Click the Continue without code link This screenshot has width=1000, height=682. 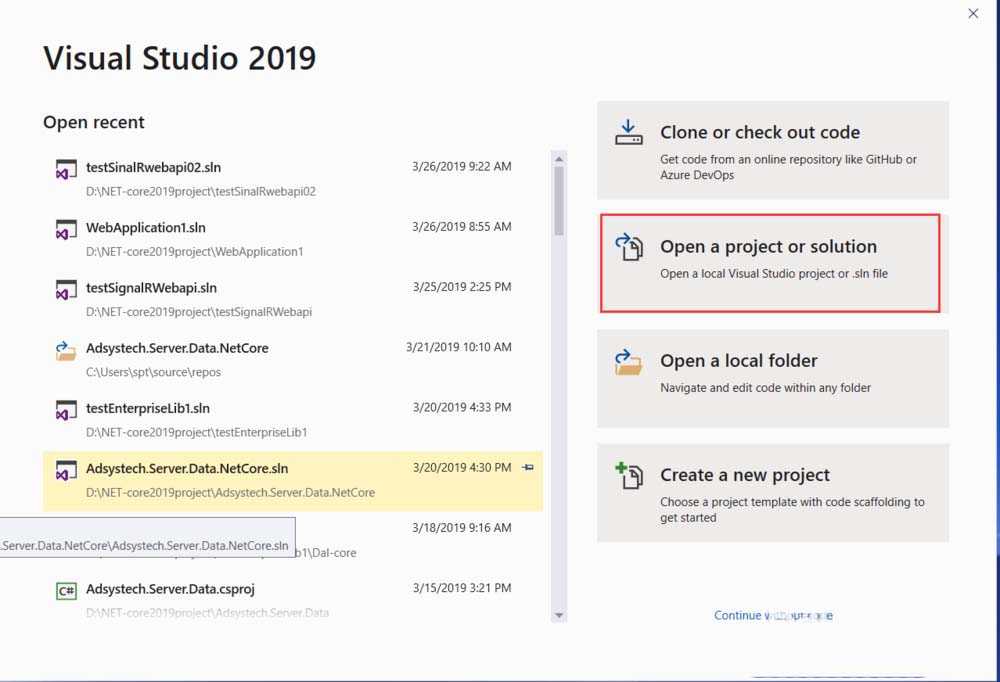772,616
